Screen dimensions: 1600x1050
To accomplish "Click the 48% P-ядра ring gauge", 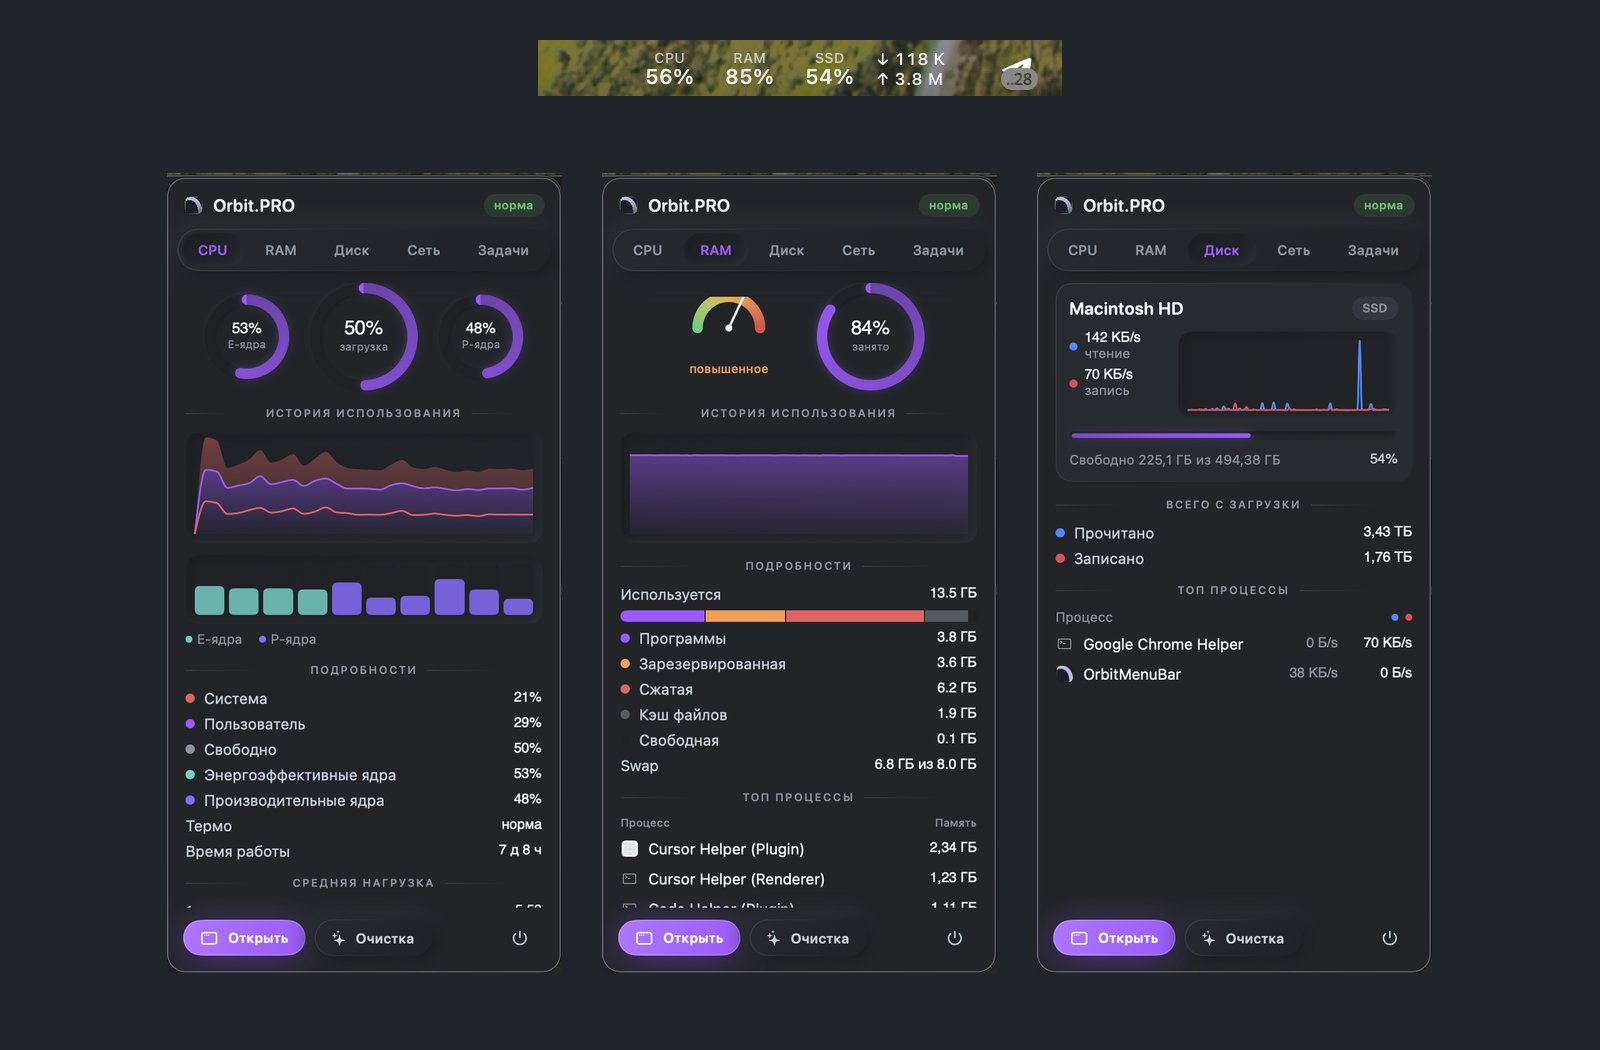I will coord(481,337).
